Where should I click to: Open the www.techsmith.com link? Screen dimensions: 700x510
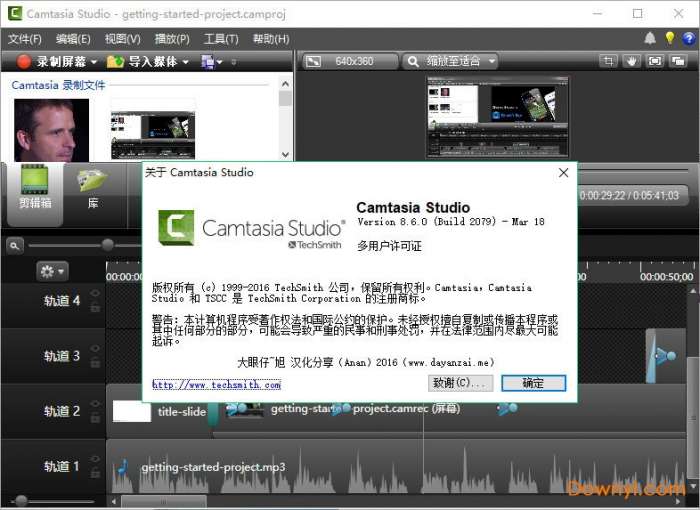[216, 384]
